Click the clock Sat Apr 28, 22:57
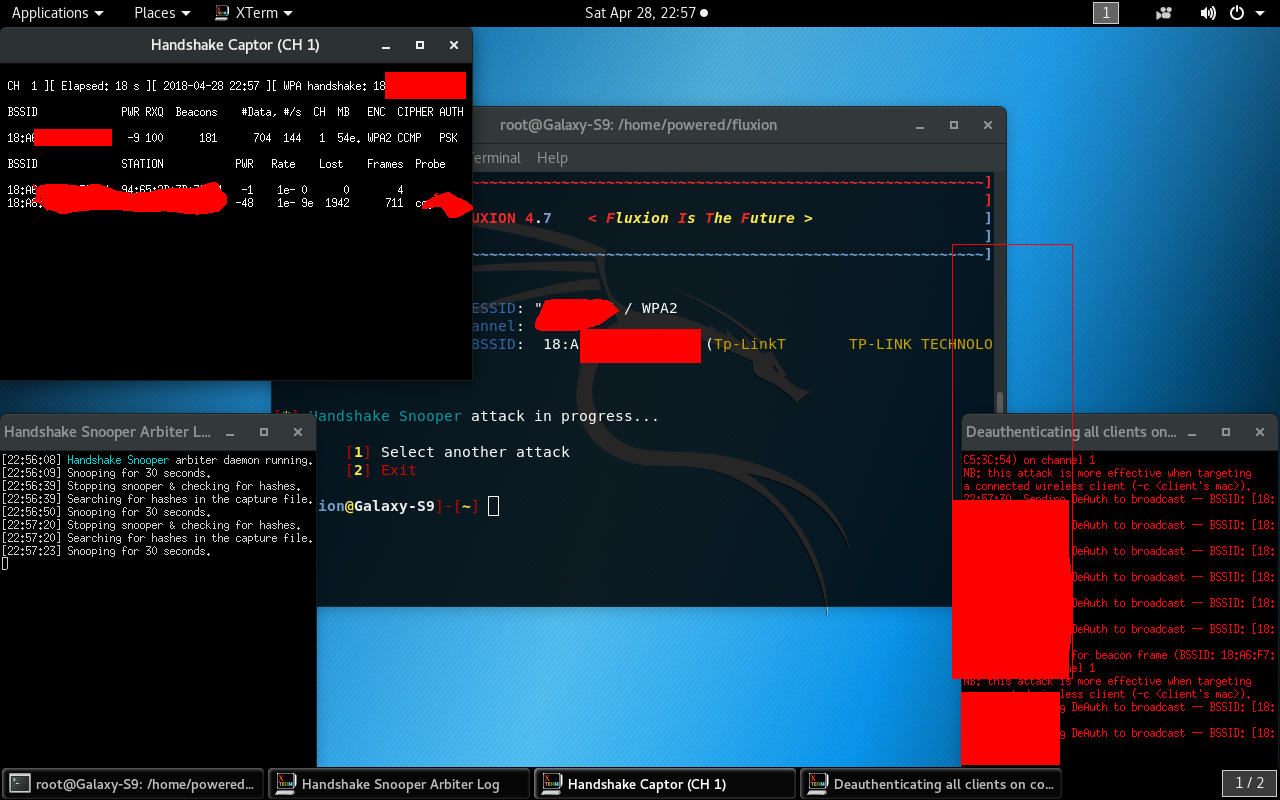This screenshot has height=800, width=1280. coord(646,13)
